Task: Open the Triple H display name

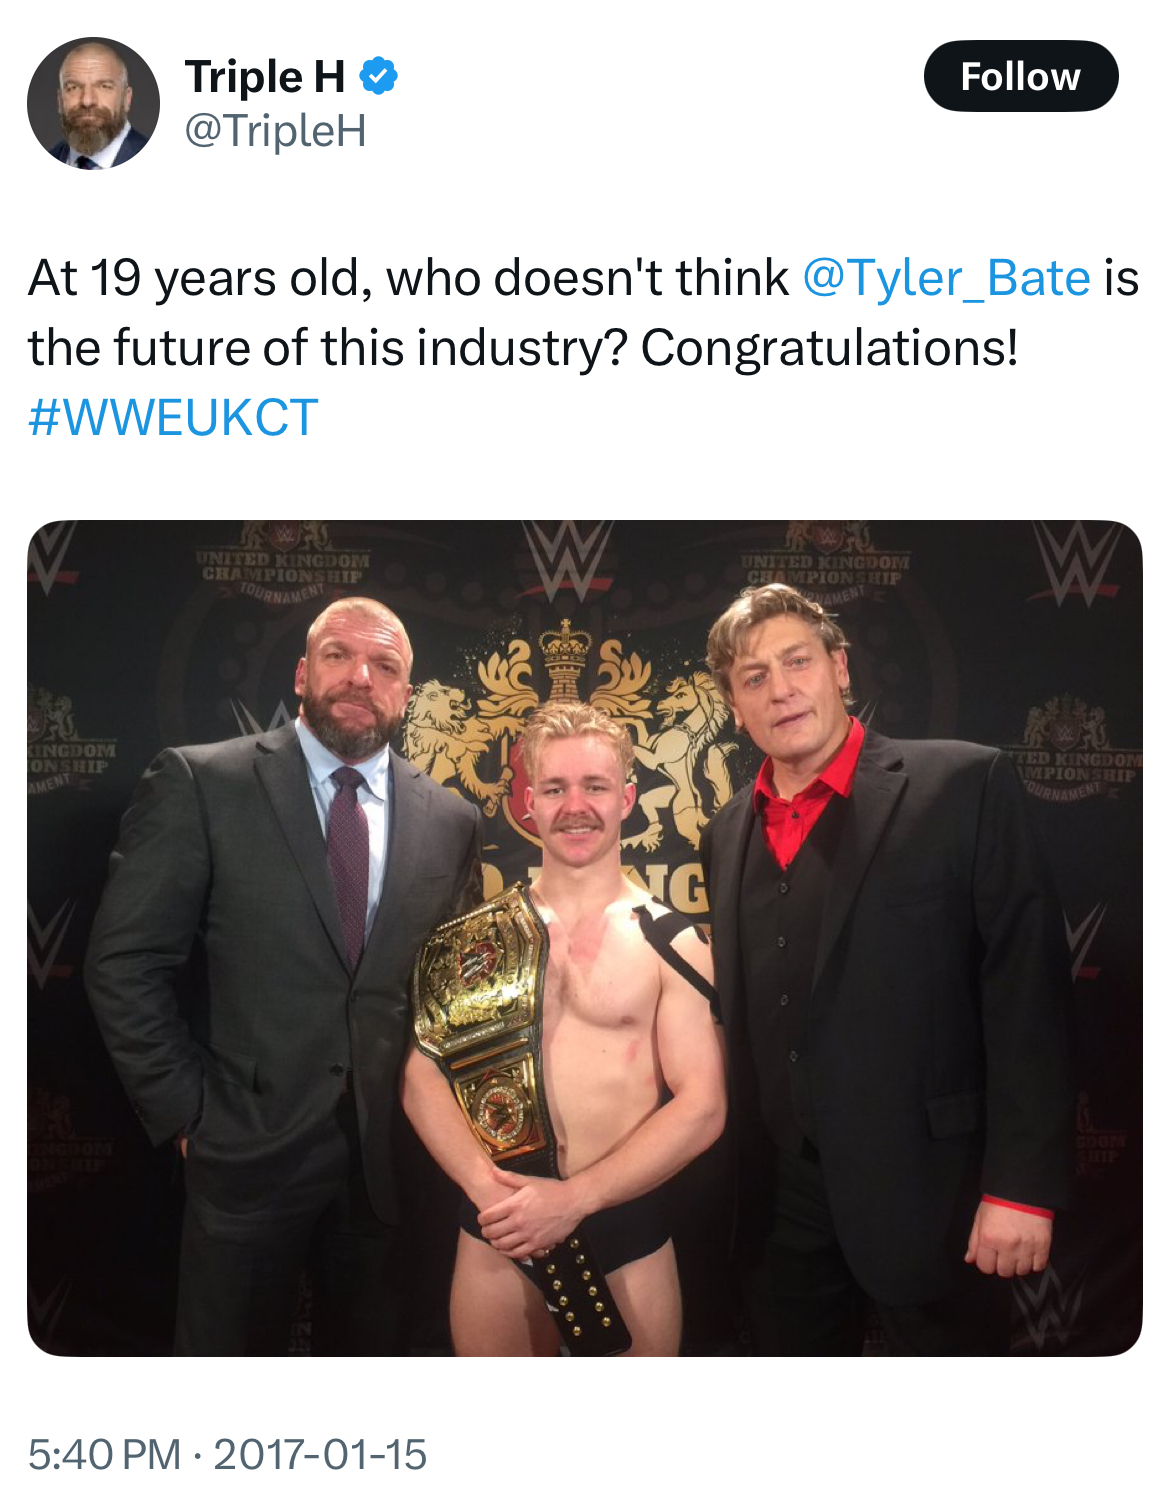Action: [x=265, y=77]
